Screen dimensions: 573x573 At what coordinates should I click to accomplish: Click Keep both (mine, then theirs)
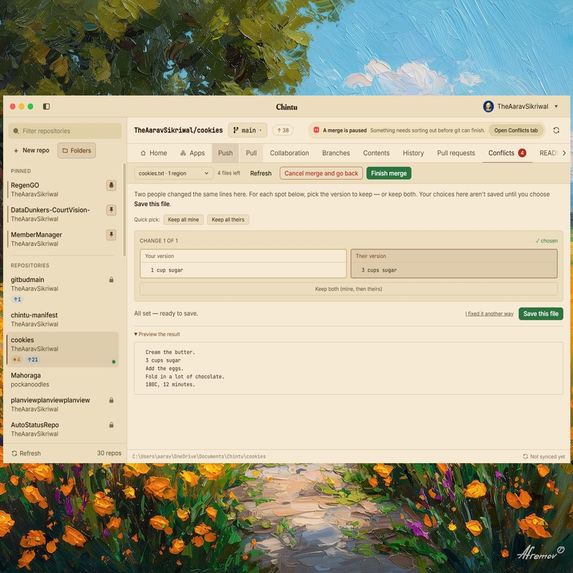click(349, 289)
